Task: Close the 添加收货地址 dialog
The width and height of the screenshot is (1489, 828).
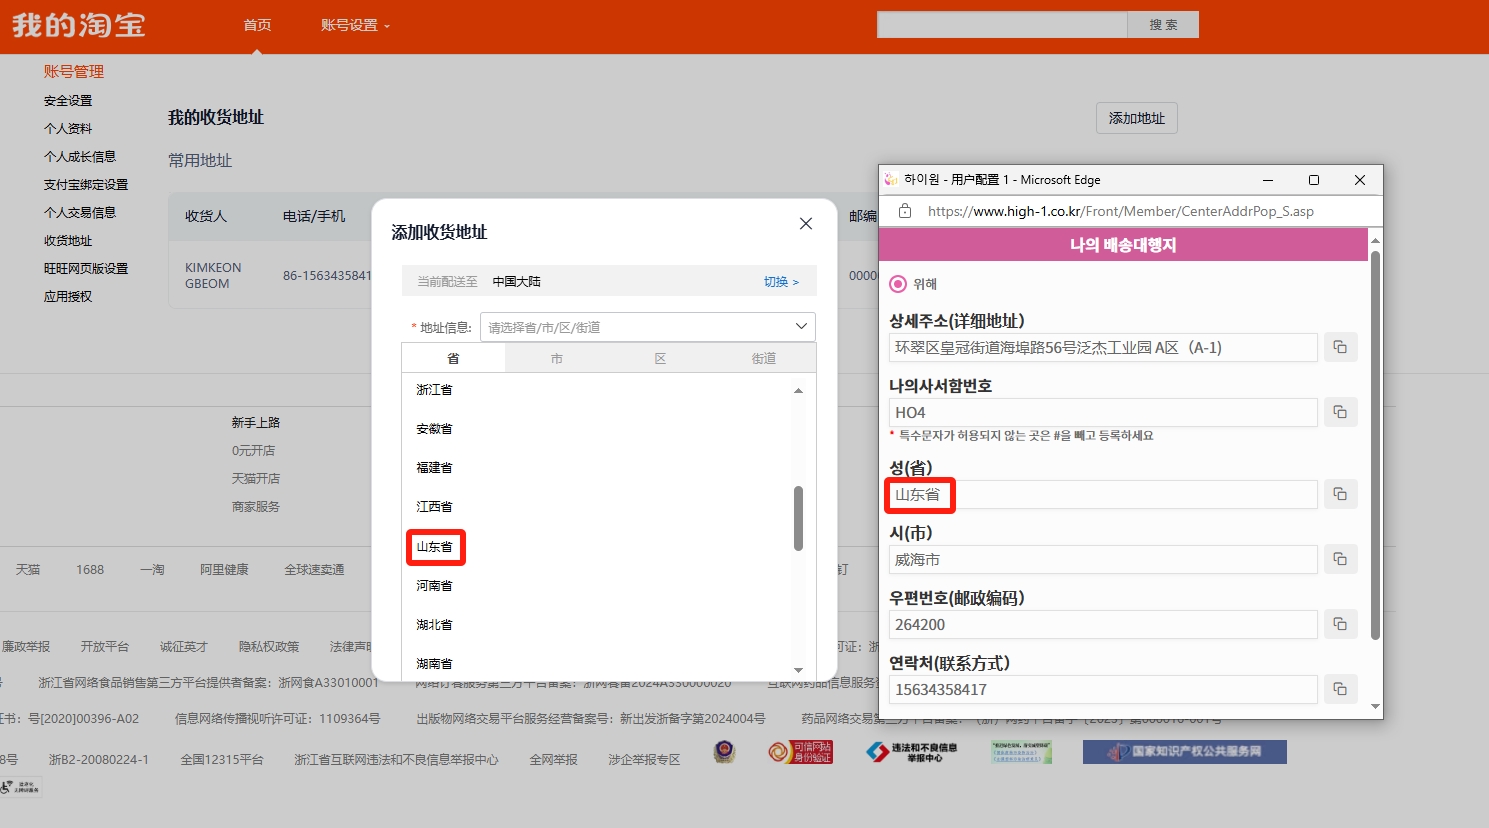Action: (805, 224)
